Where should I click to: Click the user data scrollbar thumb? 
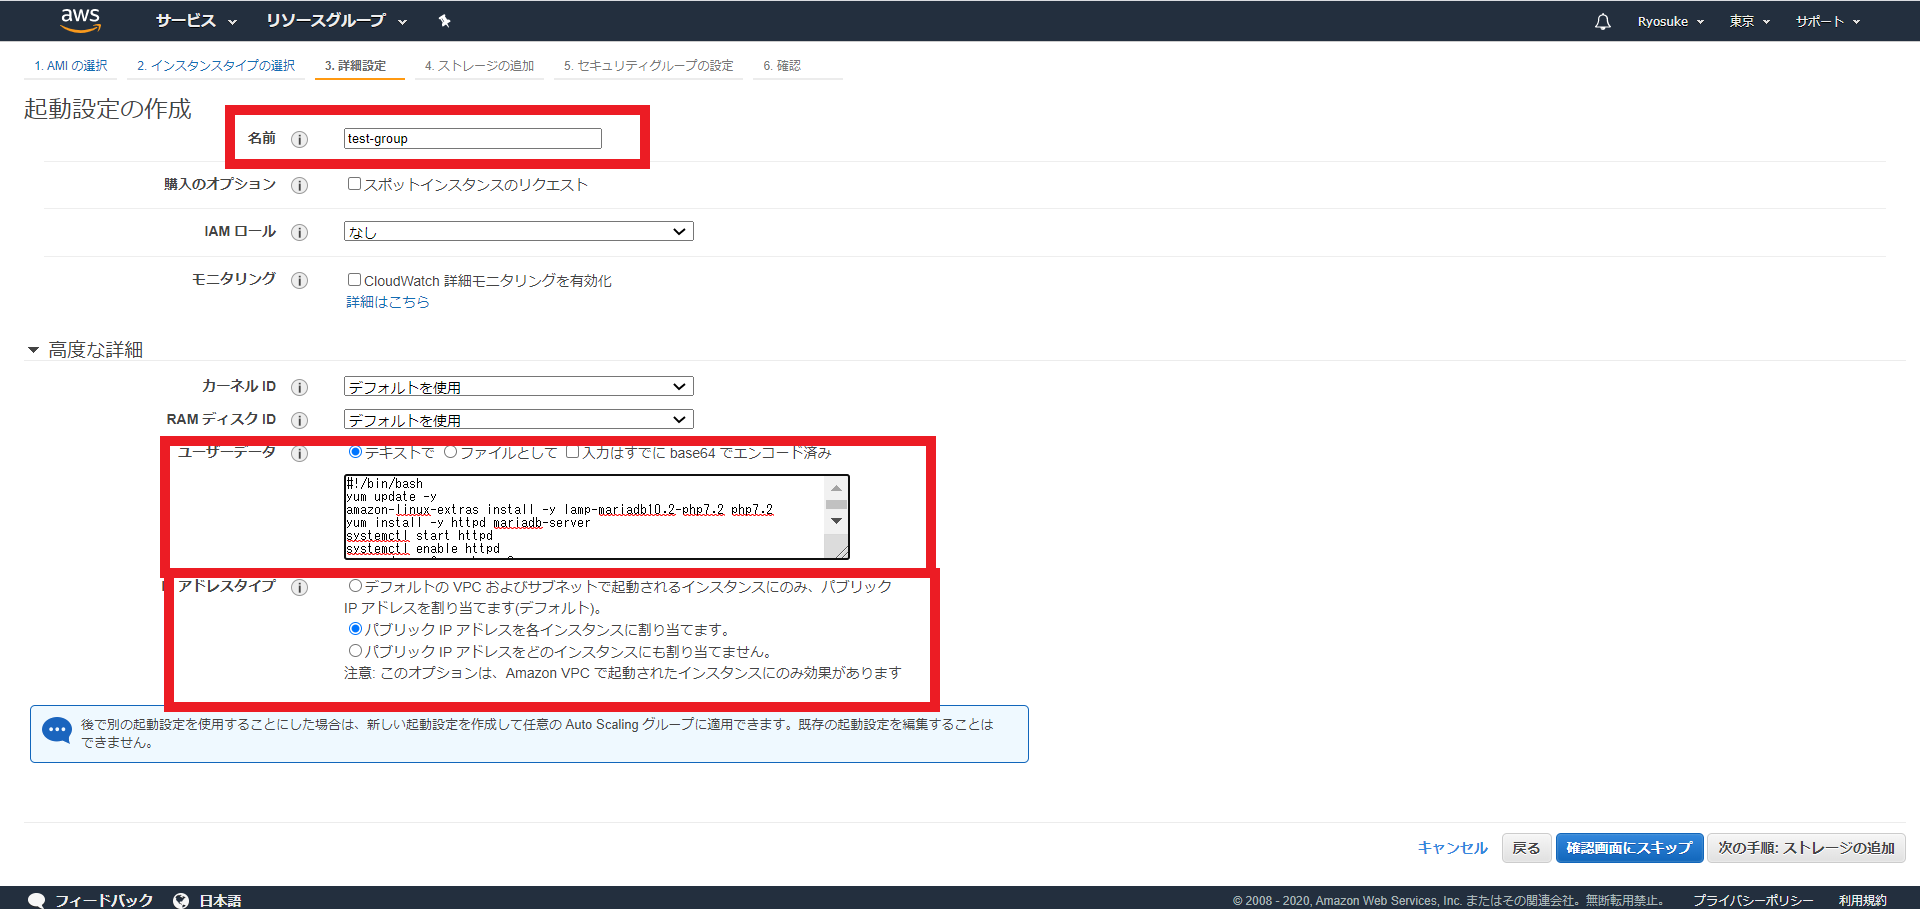point(836,505)
